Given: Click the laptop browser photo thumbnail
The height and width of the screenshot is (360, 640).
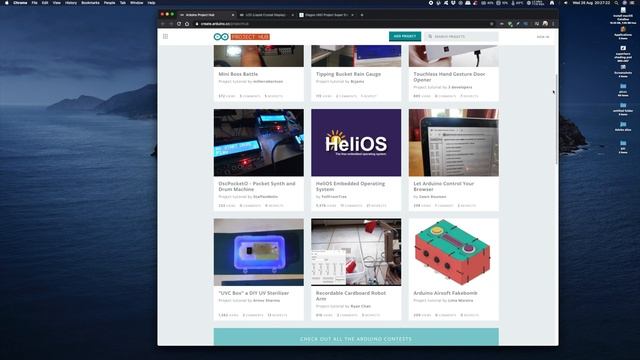Looking at the screenshot, I should pyautogui.click(x=453, y=142).
